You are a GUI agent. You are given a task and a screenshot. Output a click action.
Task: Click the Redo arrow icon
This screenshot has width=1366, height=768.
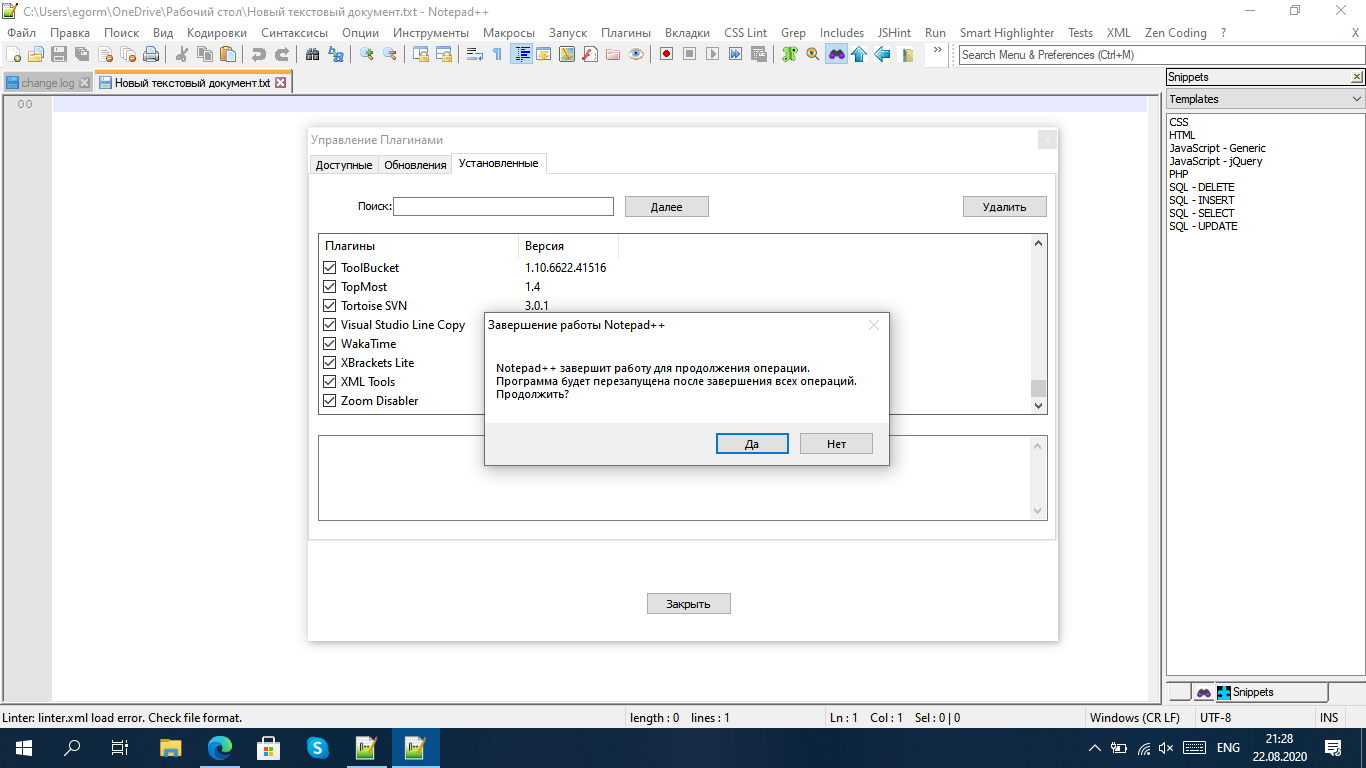tap(283, 54)
